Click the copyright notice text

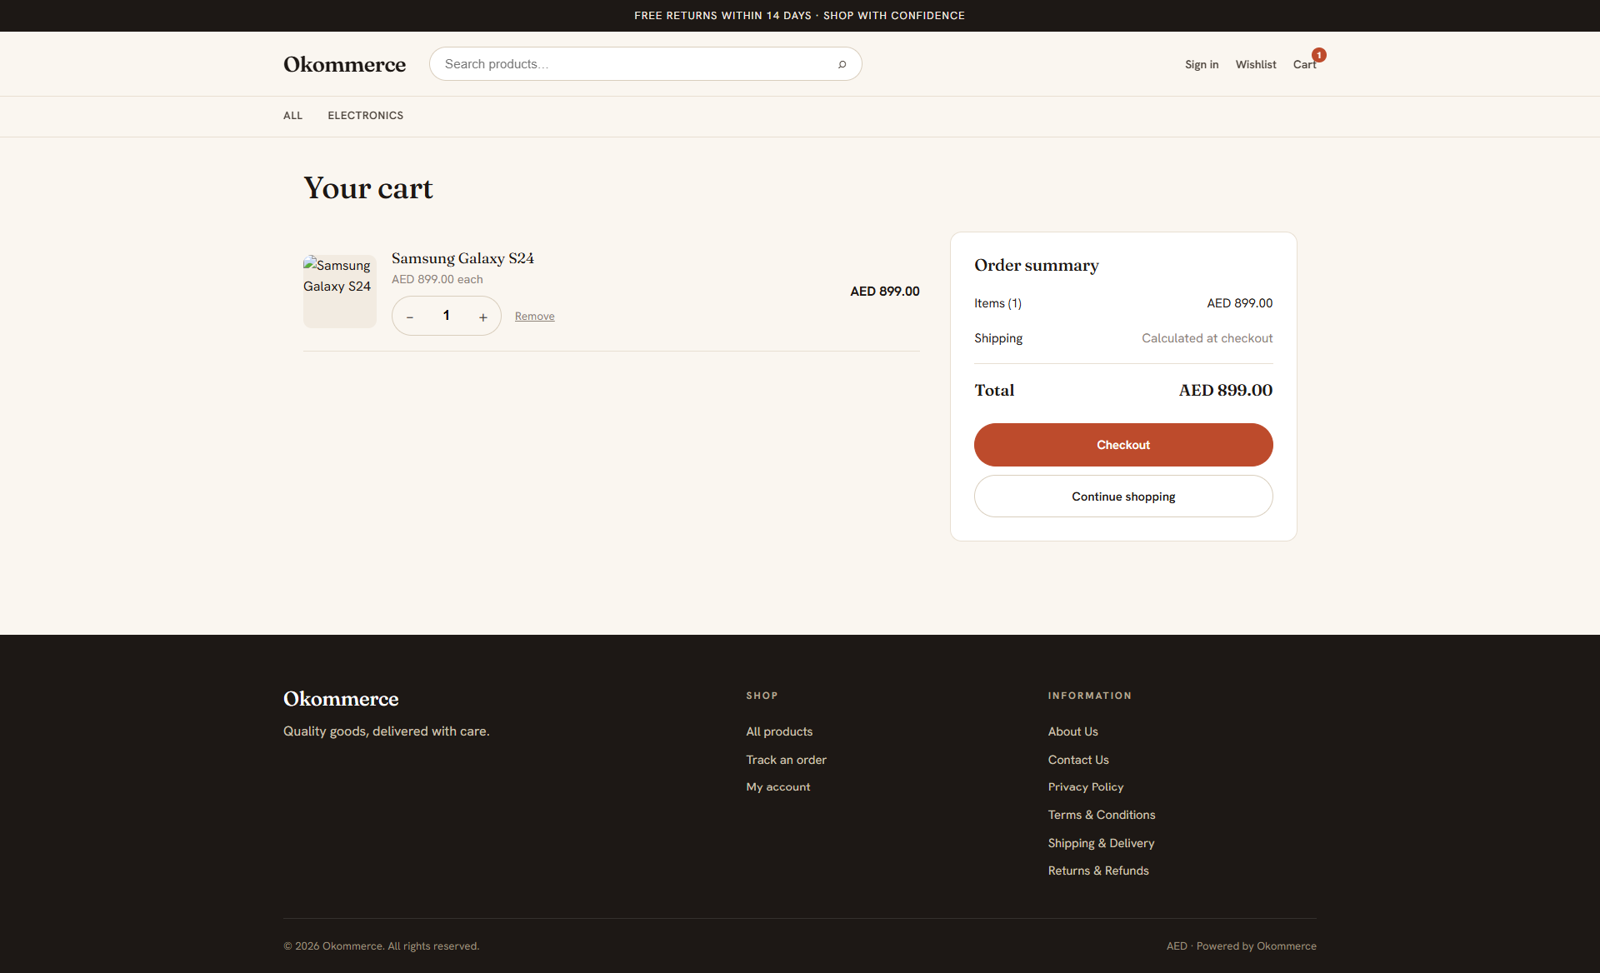pyautogui.click(x=381, y=946)
